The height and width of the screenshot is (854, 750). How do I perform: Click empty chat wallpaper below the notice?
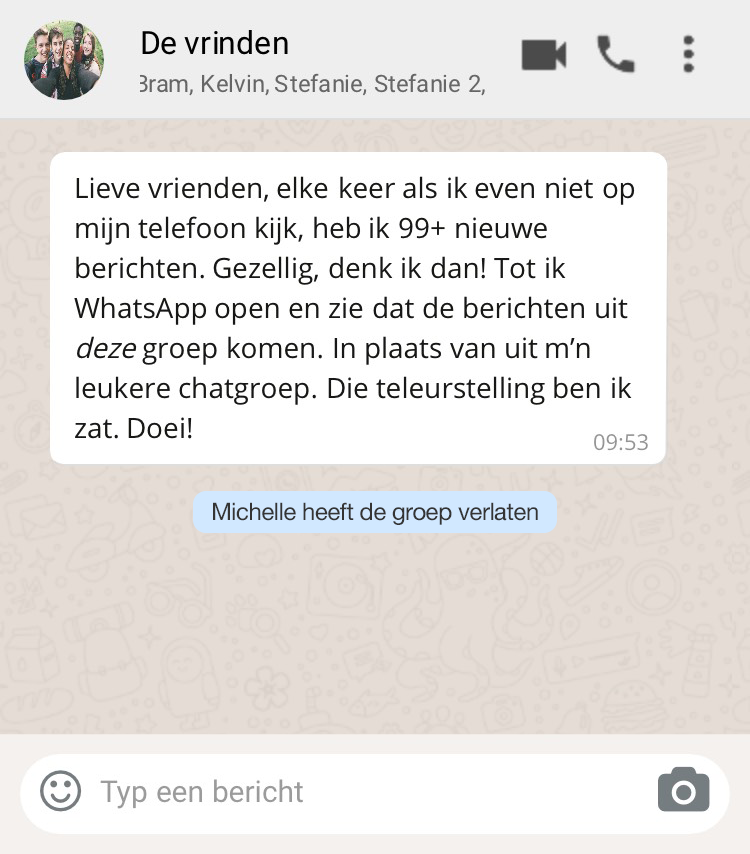(x=375, y=632)
